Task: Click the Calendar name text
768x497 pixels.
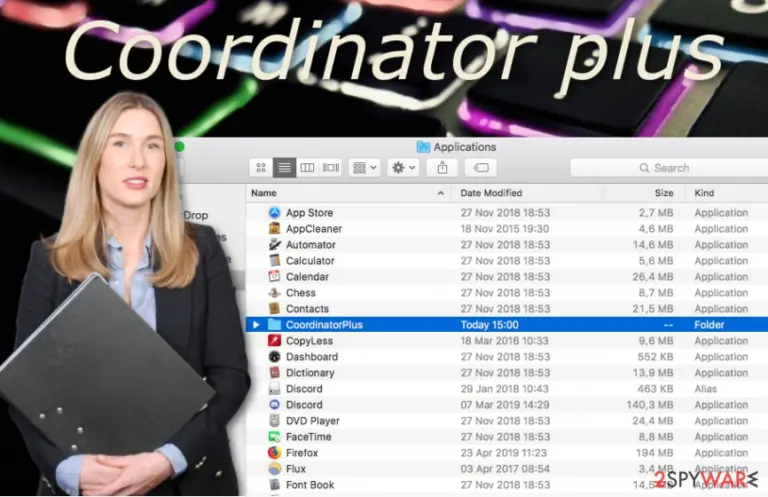Action: [307, 277]
